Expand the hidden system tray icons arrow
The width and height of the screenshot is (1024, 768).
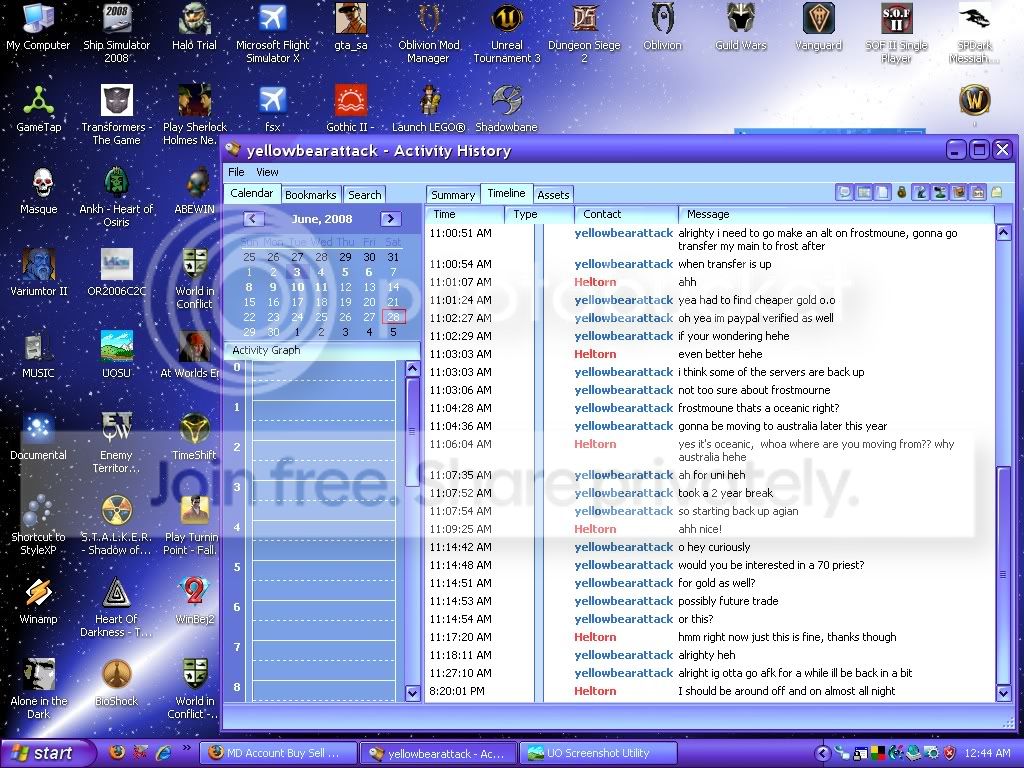point(822,753)
